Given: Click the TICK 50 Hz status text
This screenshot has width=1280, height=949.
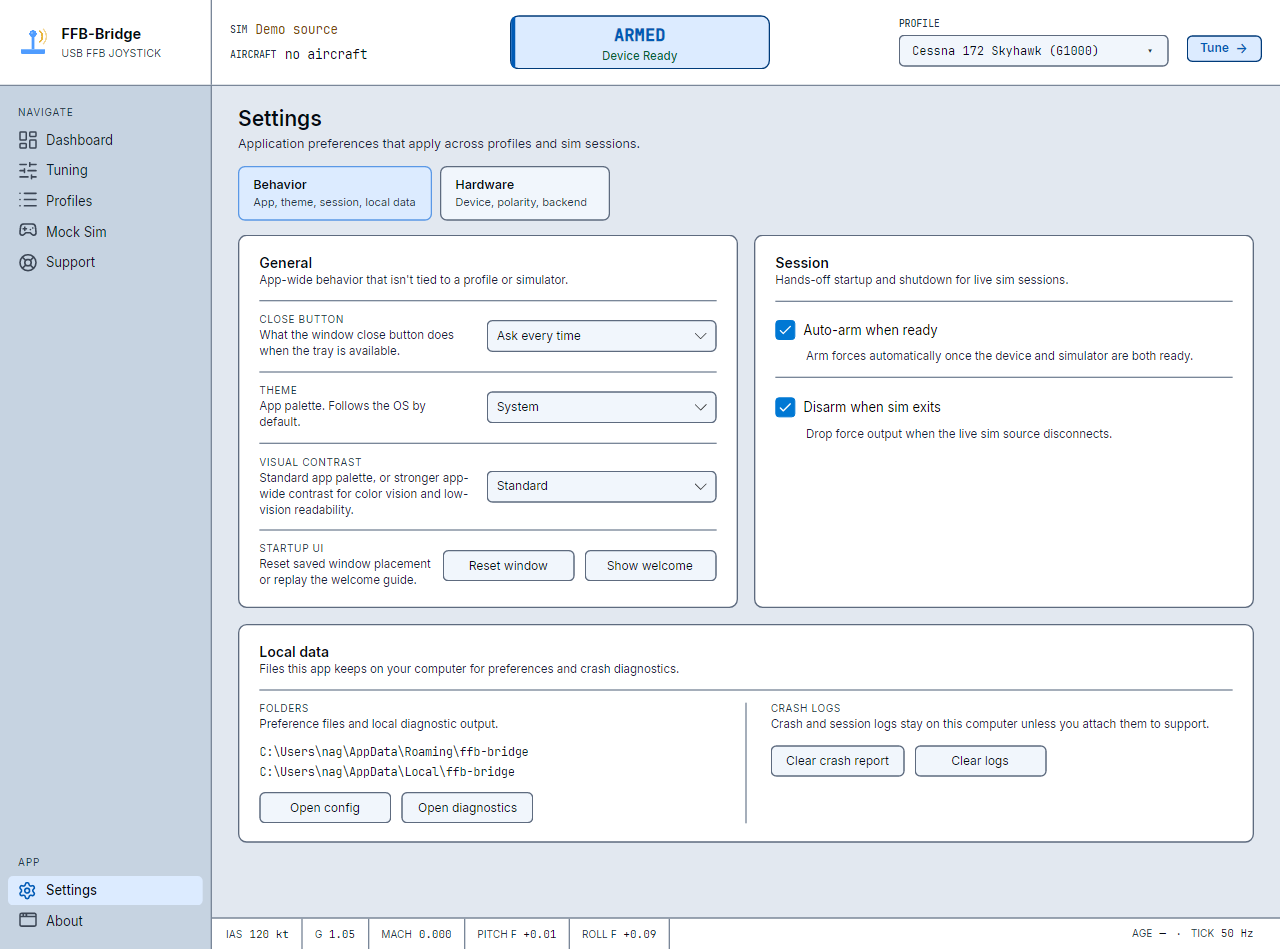Looking at the screenshot, I should (x=1222, y=933).
